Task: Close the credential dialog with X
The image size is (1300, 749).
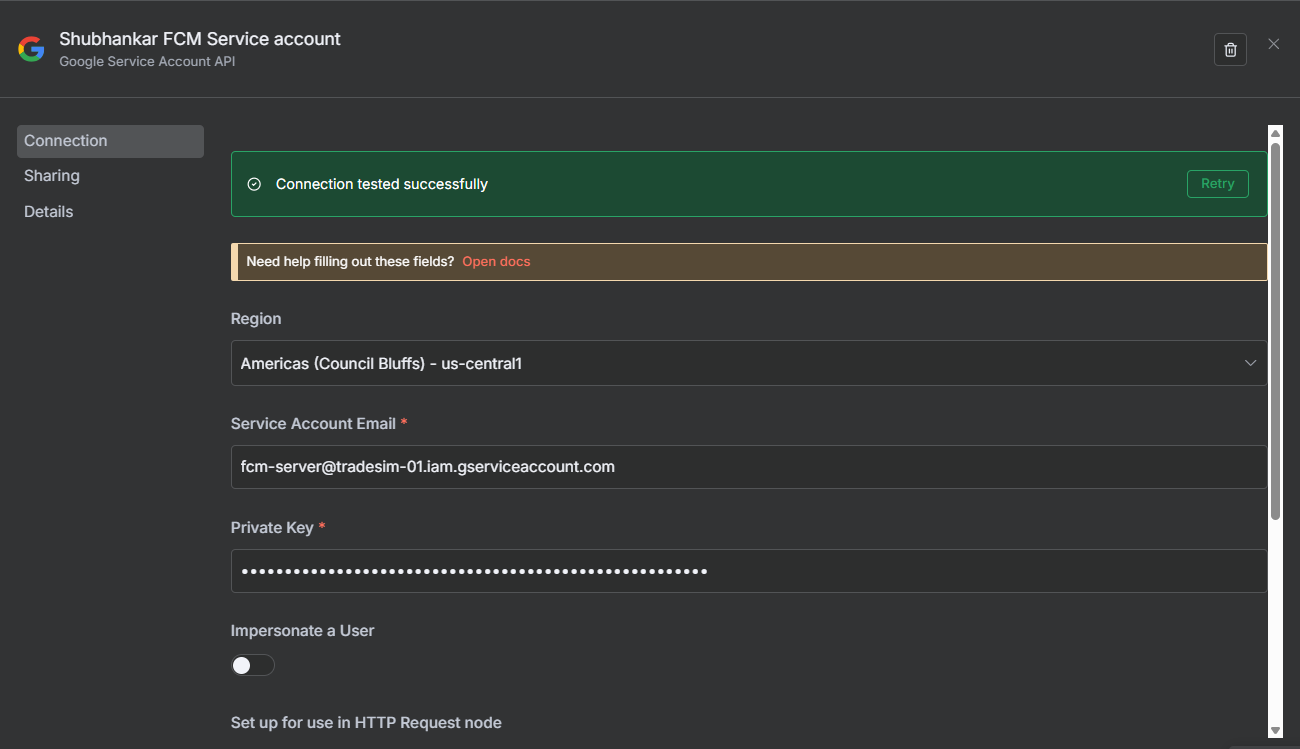Action: tap(1273, 44)
